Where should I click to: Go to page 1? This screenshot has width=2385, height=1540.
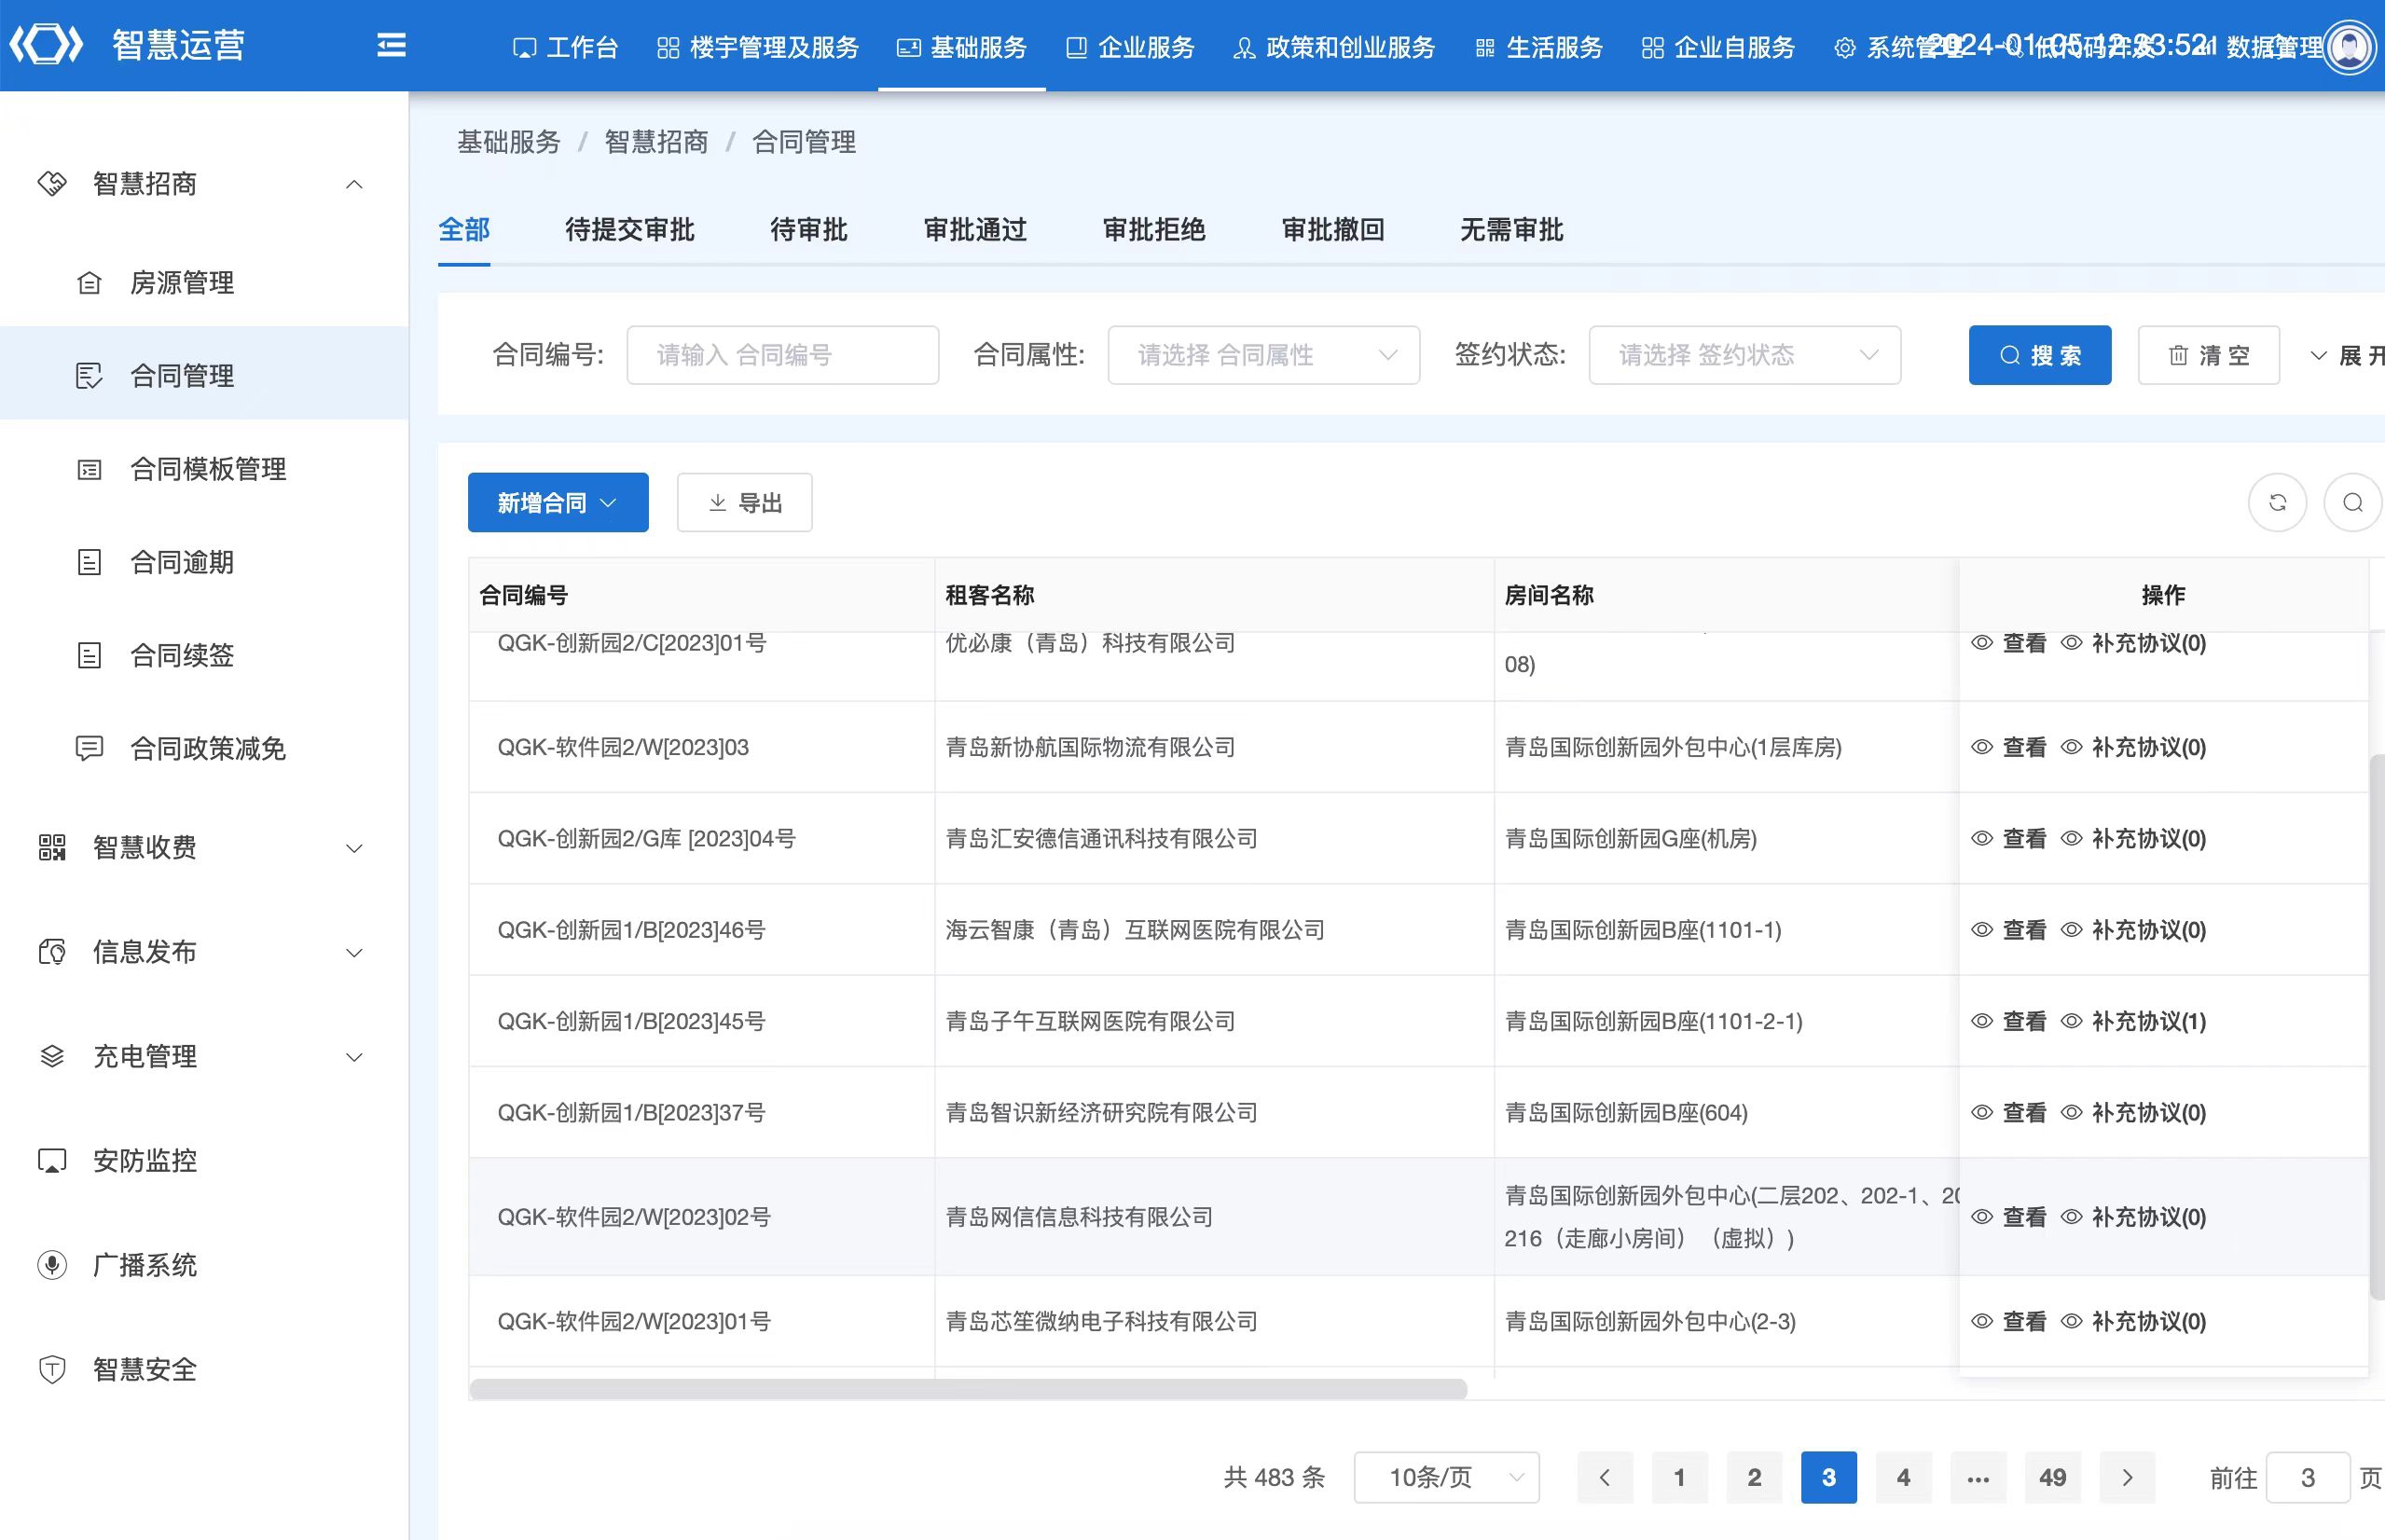click(x=1680, y=1478)
